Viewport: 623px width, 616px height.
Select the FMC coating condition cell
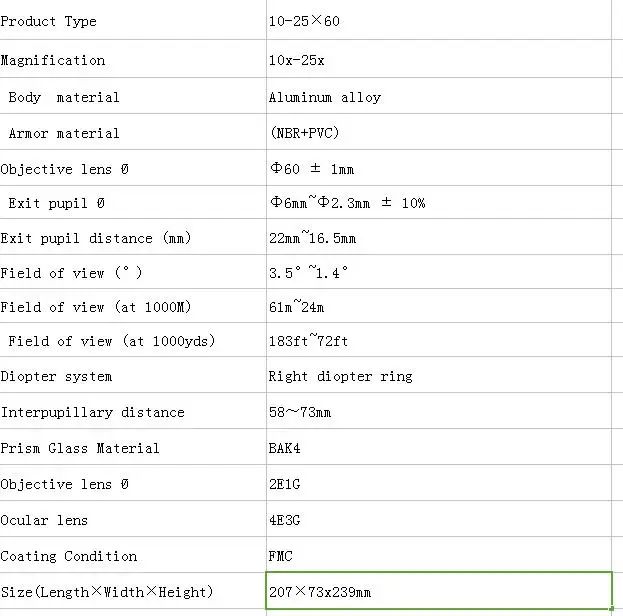pyautogui.click(x=439, y=554)
